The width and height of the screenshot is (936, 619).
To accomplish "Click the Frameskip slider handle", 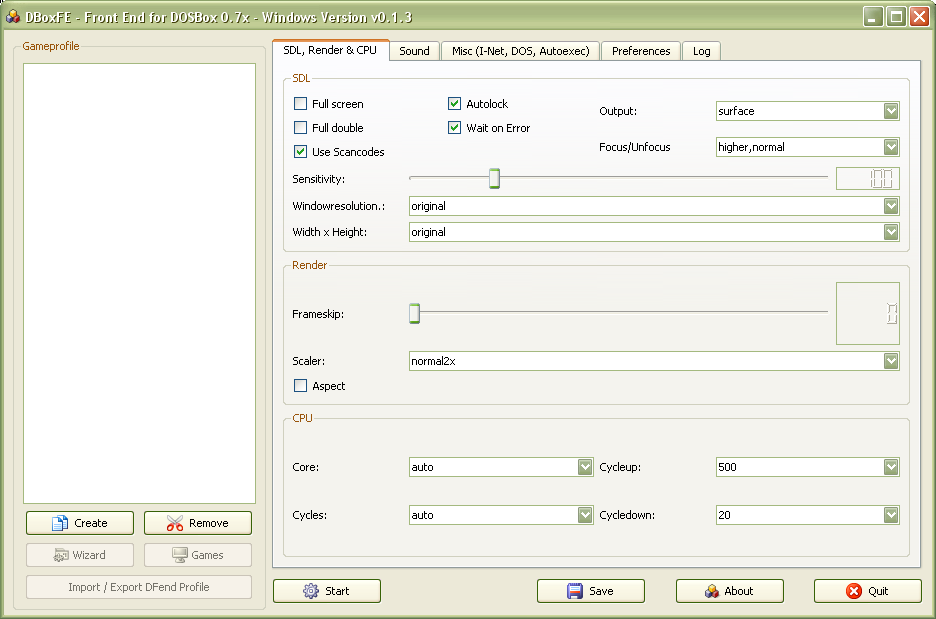I will [414, 313].
